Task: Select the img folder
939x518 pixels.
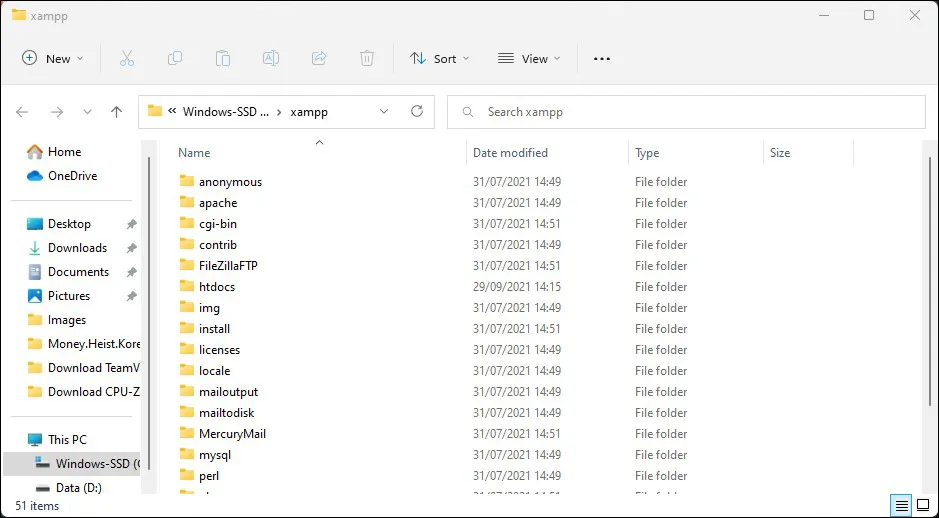Action: (209, 308)
